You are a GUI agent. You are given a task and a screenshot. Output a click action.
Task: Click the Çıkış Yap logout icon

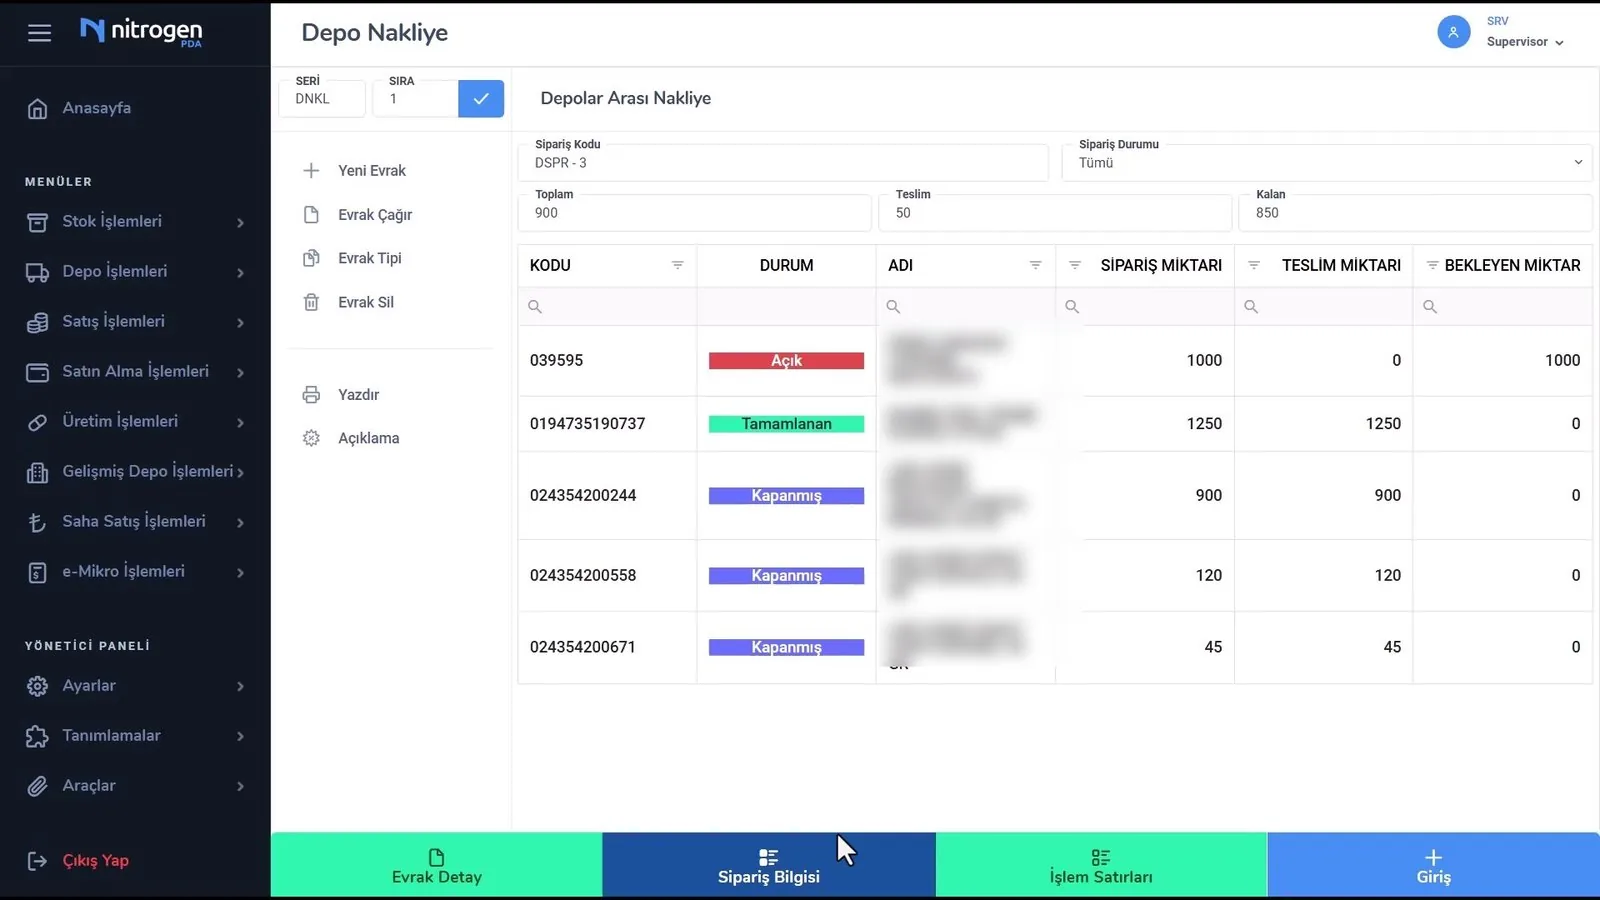37,861
